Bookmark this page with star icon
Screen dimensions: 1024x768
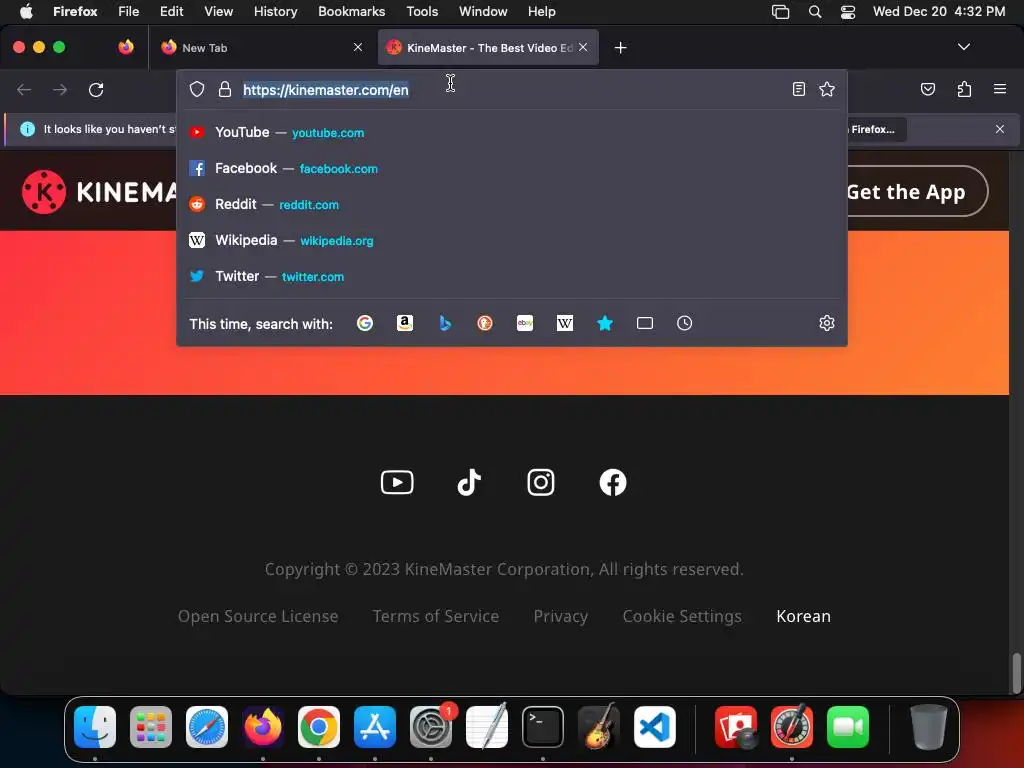[827, 89]
